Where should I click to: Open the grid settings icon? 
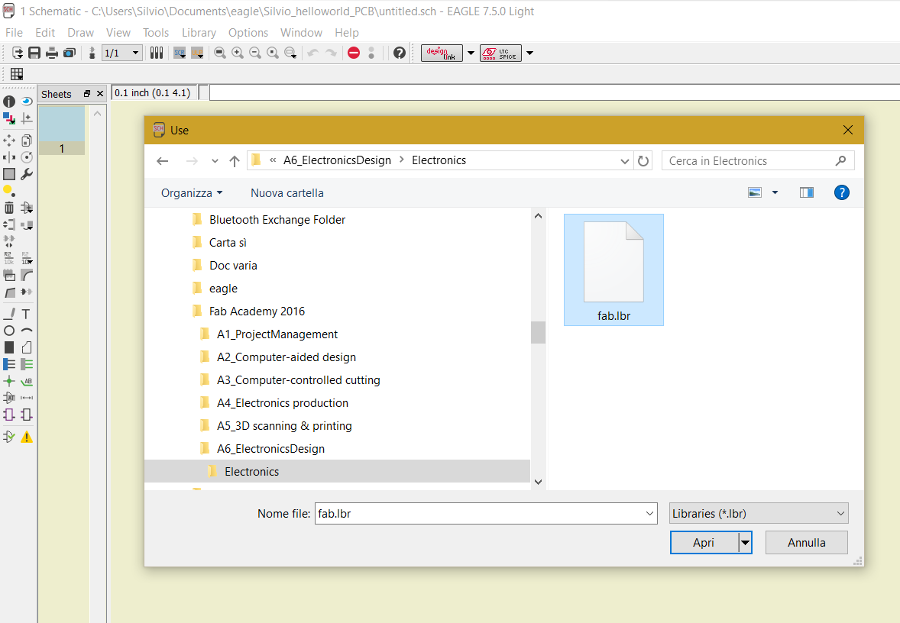[17, 73]
